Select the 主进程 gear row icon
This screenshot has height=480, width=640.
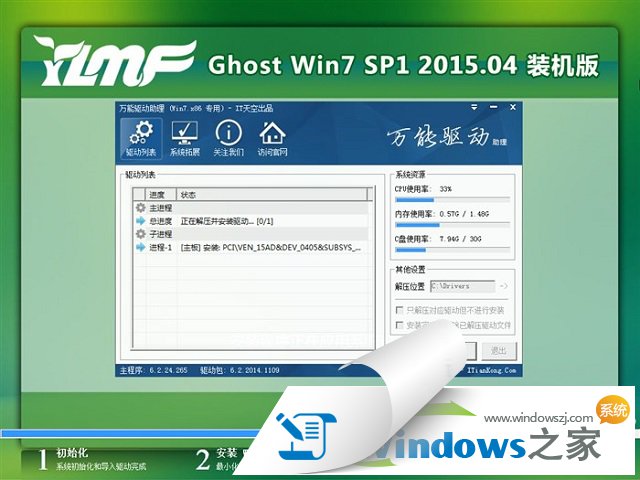pyautogui.click(x=140, y=208)
